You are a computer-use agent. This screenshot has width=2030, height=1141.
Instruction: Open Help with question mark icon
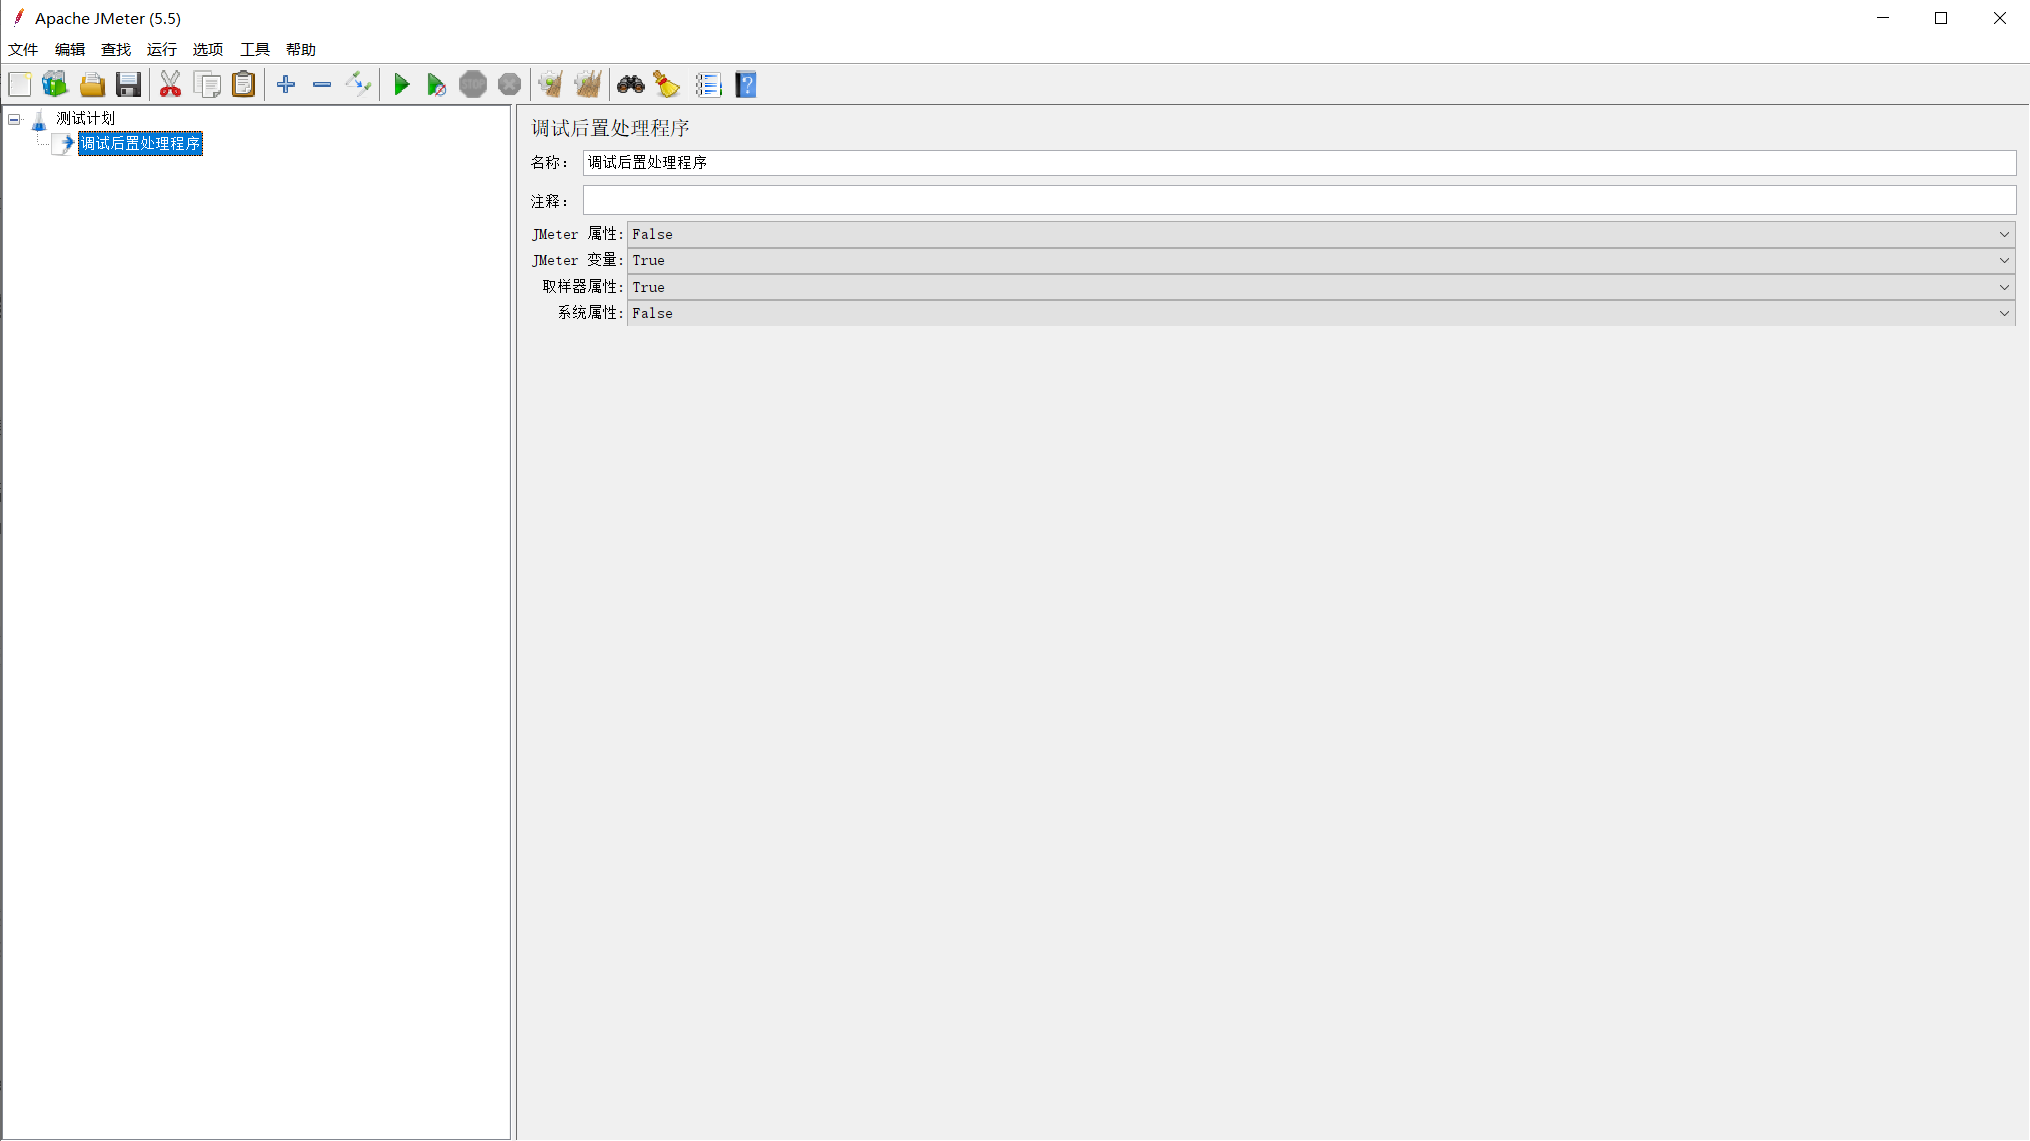pyautogui.click(x=746, y=85)
